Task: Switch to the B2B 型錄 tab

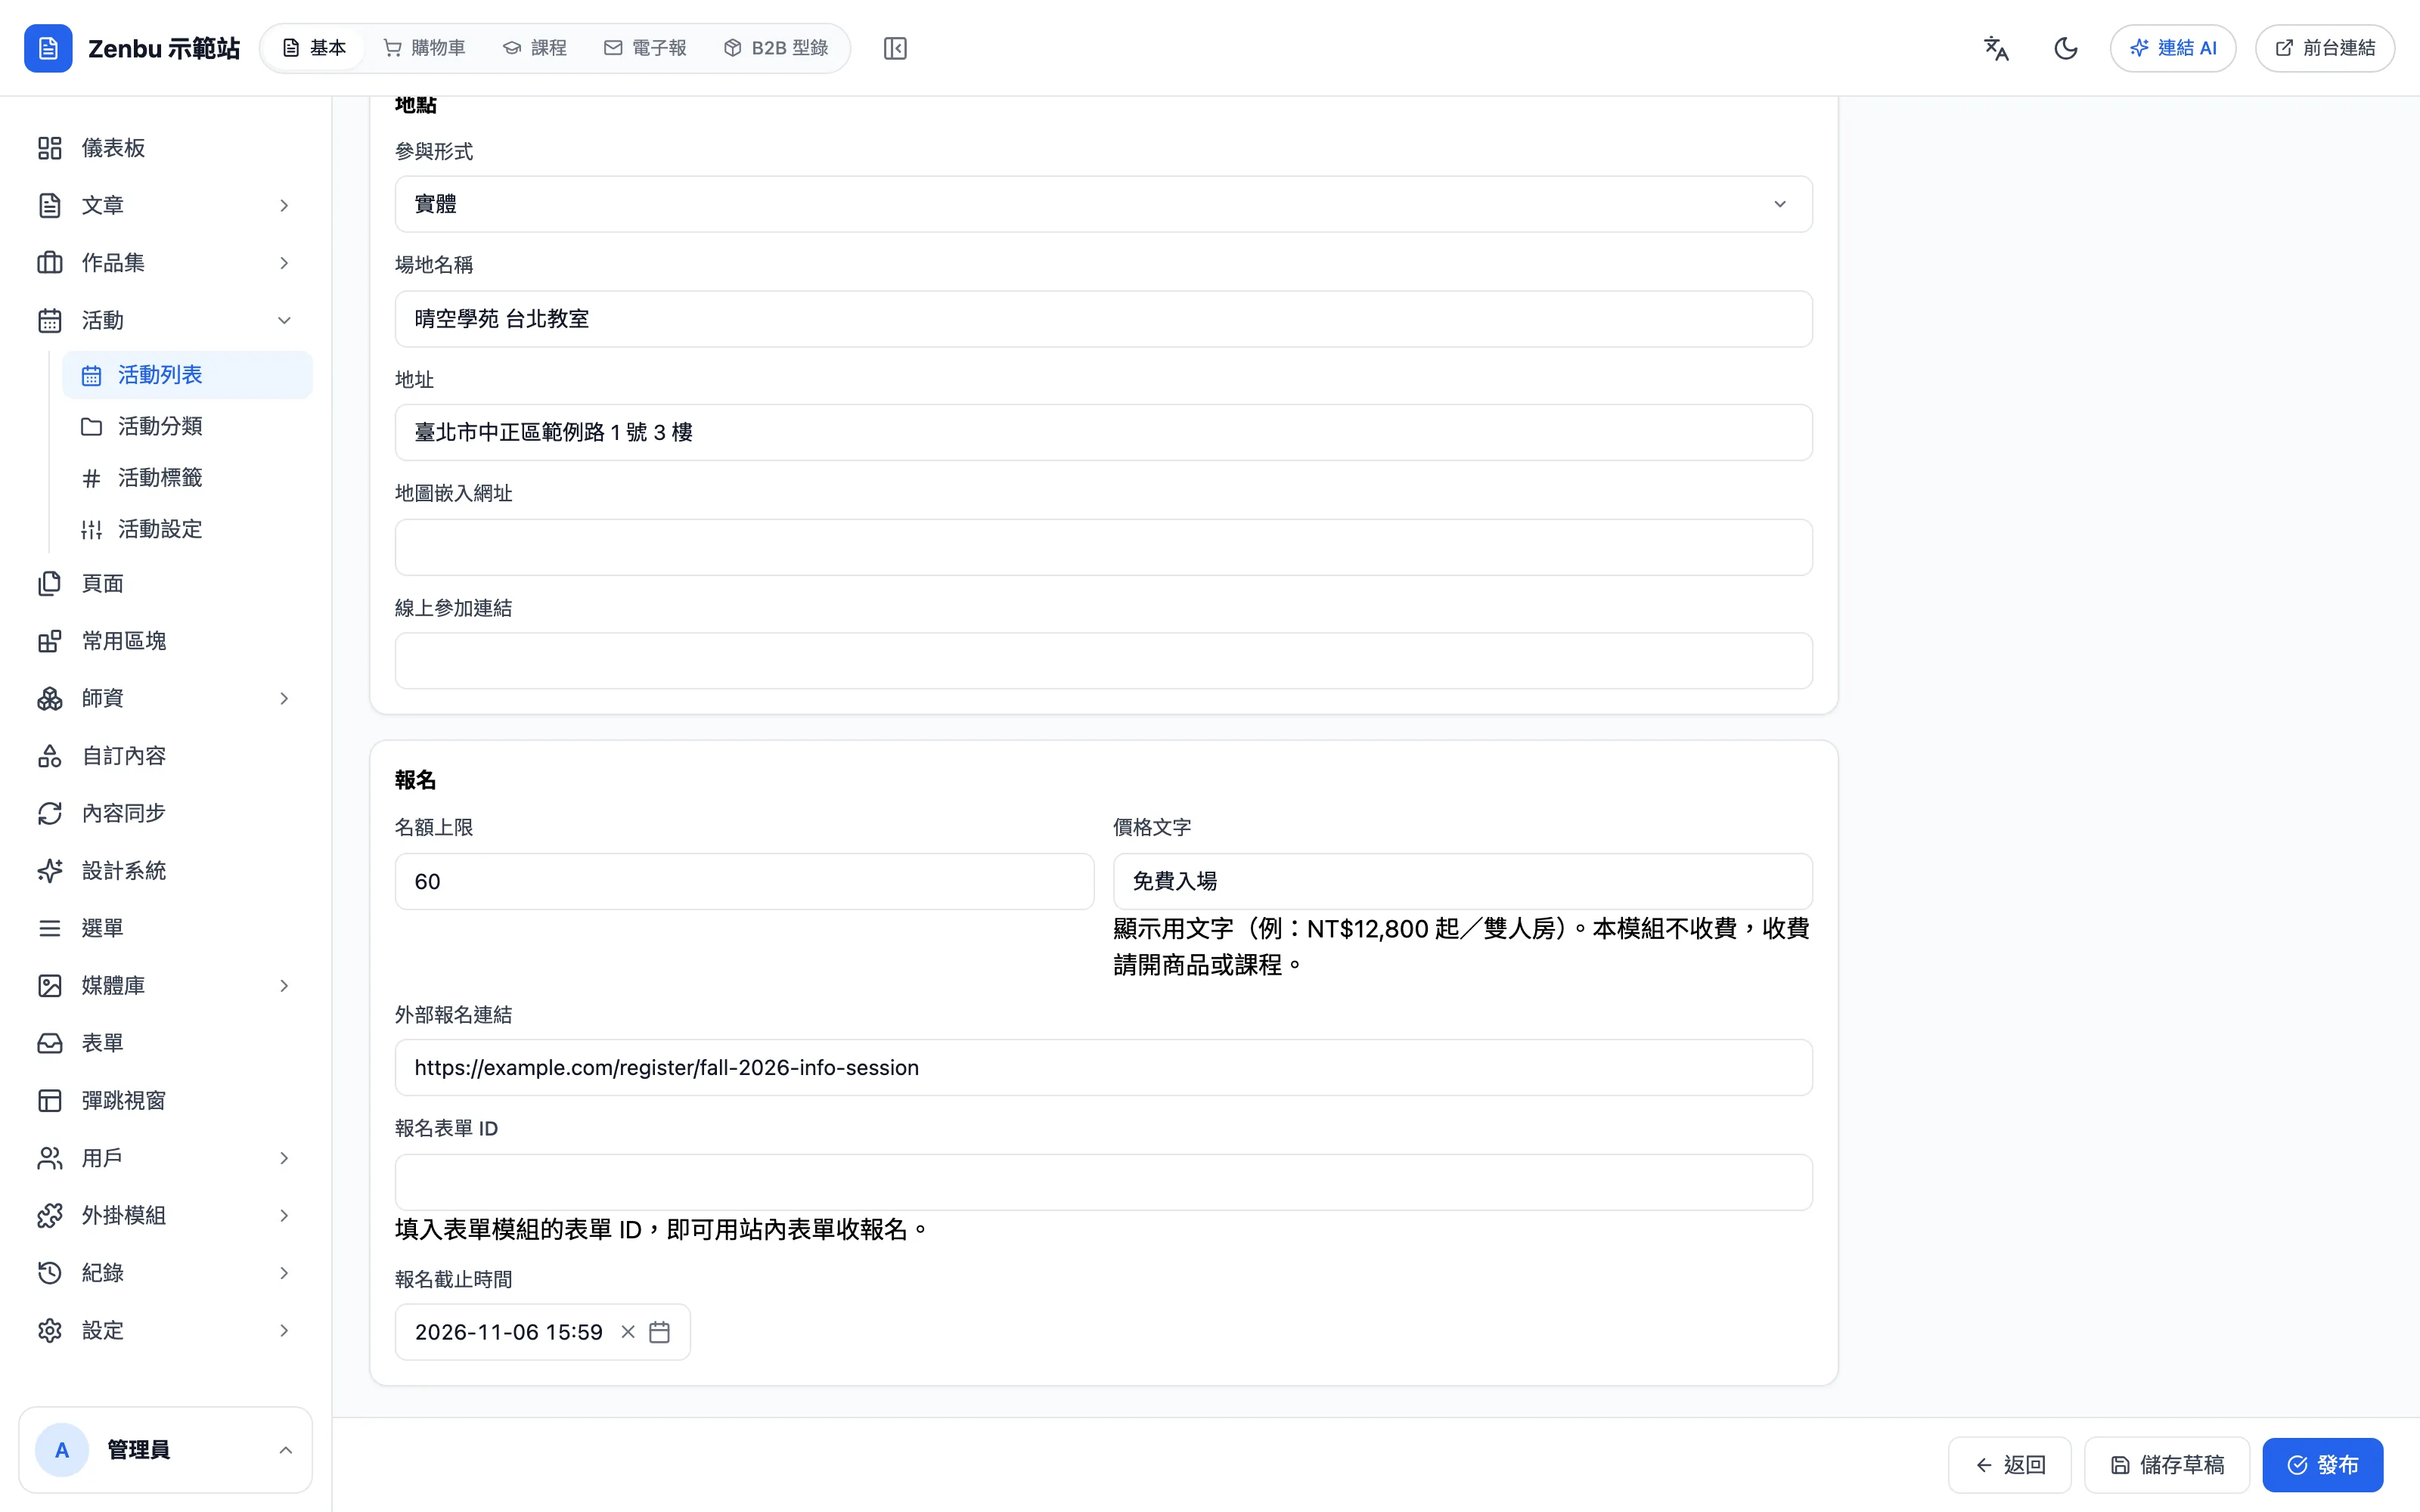Action: (x=776, y=48)
